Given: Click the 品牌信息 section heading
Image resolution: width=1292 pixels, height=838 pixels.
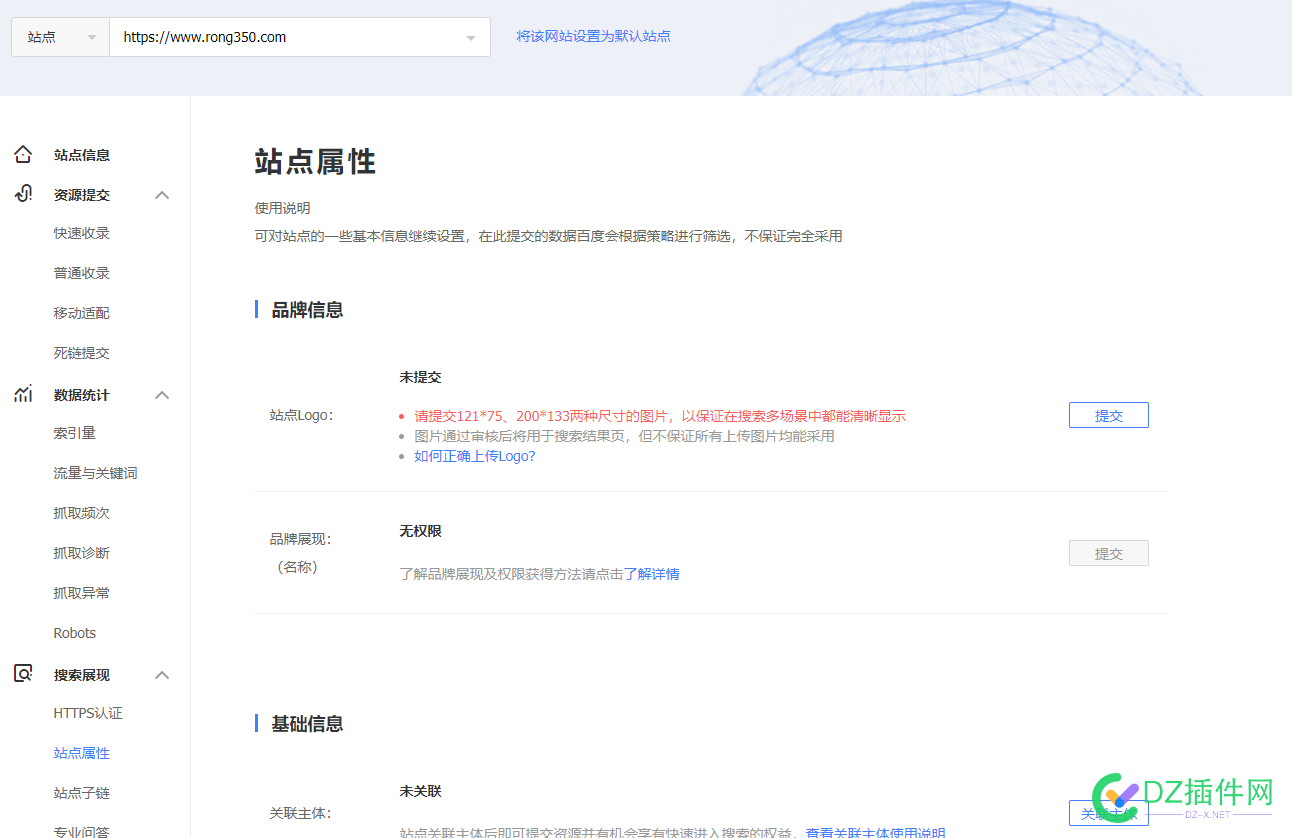Looking at the screenshot, I should click(x=307, y=310).
